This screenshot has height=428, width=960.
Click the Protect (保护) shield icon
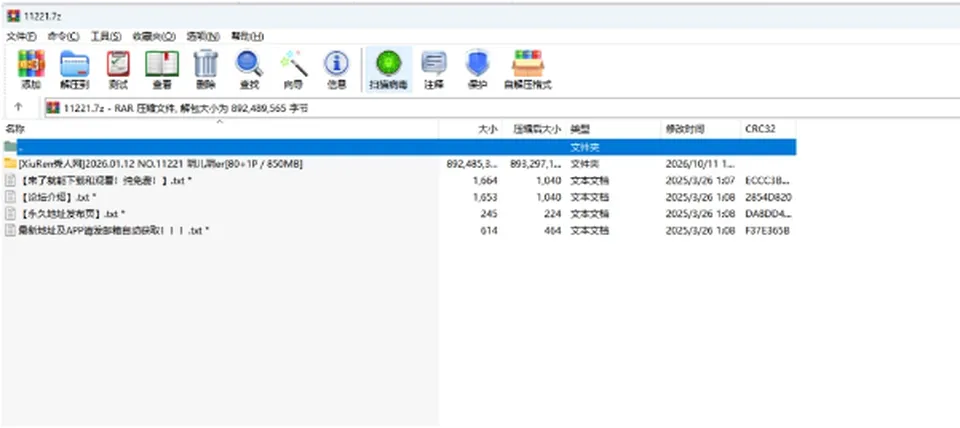[478, 63]
